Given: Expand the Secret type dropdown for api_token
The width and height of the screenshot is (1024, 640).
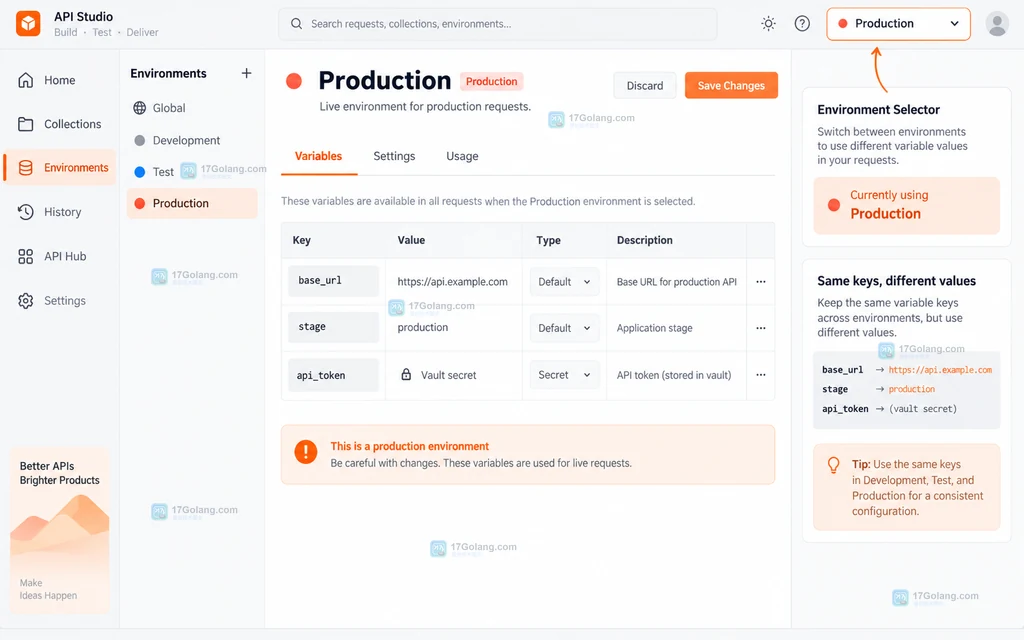Looking at the screenshot, I should 564,375.
